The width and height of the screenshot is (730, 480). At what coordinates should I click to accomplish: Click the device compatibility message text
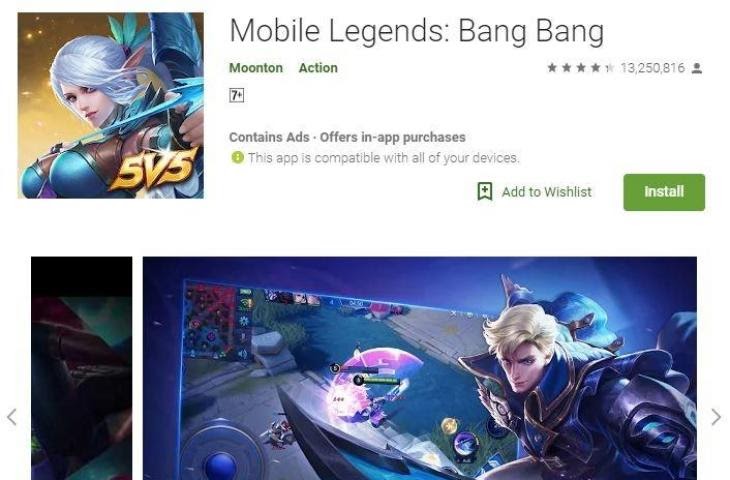tap(383, 158)
